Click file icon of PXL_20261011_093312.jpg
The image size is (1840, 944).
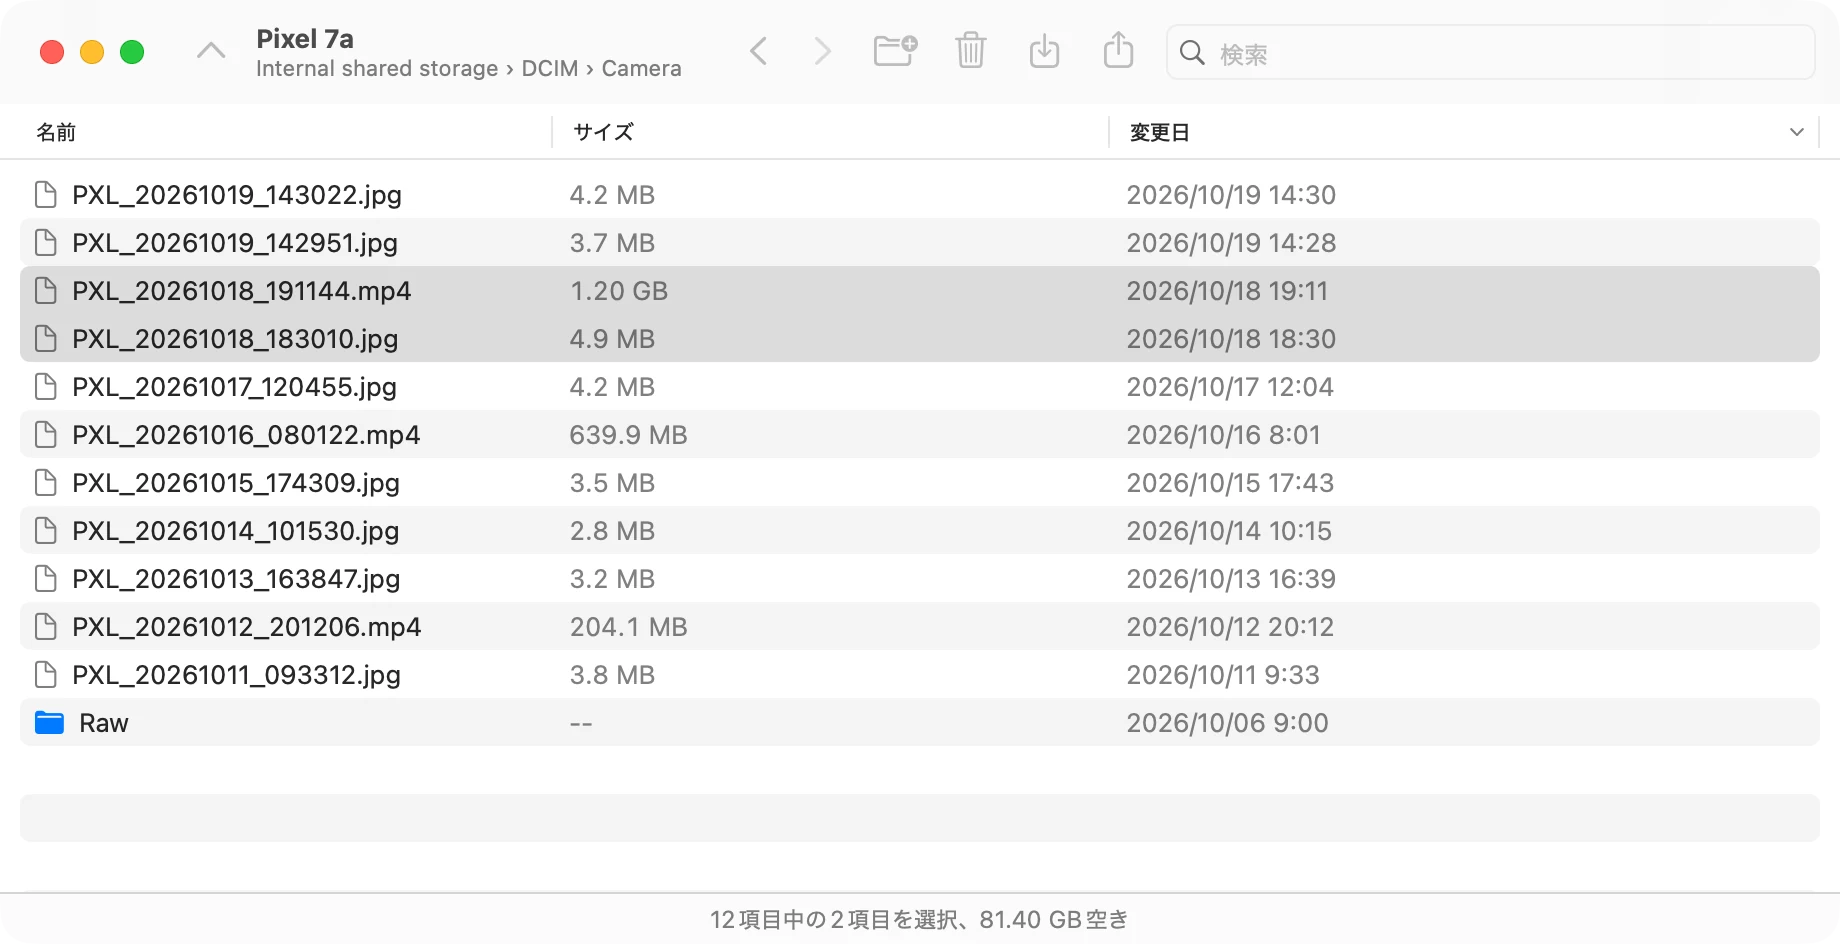coord(45,675)
